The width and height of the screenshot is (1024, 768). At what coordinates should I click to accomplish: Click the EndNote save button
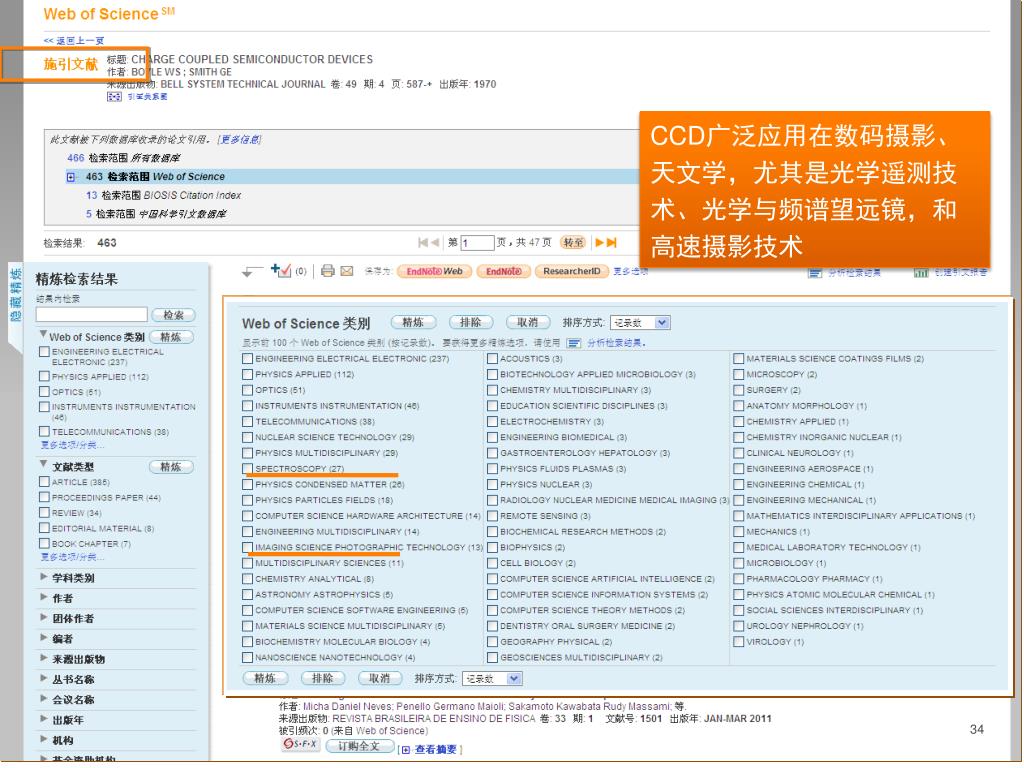click(504, 272)
